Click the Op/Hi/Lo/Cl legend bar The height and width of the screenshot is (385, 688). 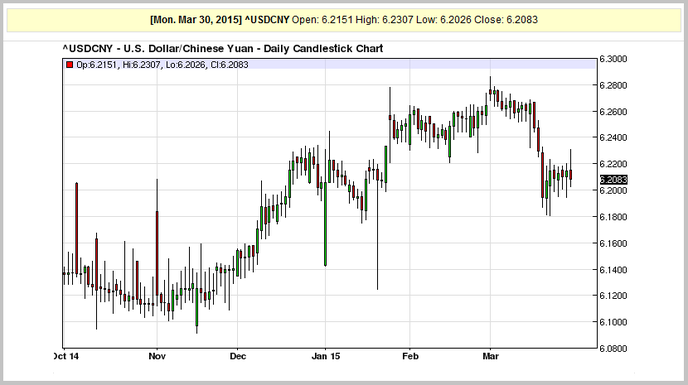click(x=329, y=65)
